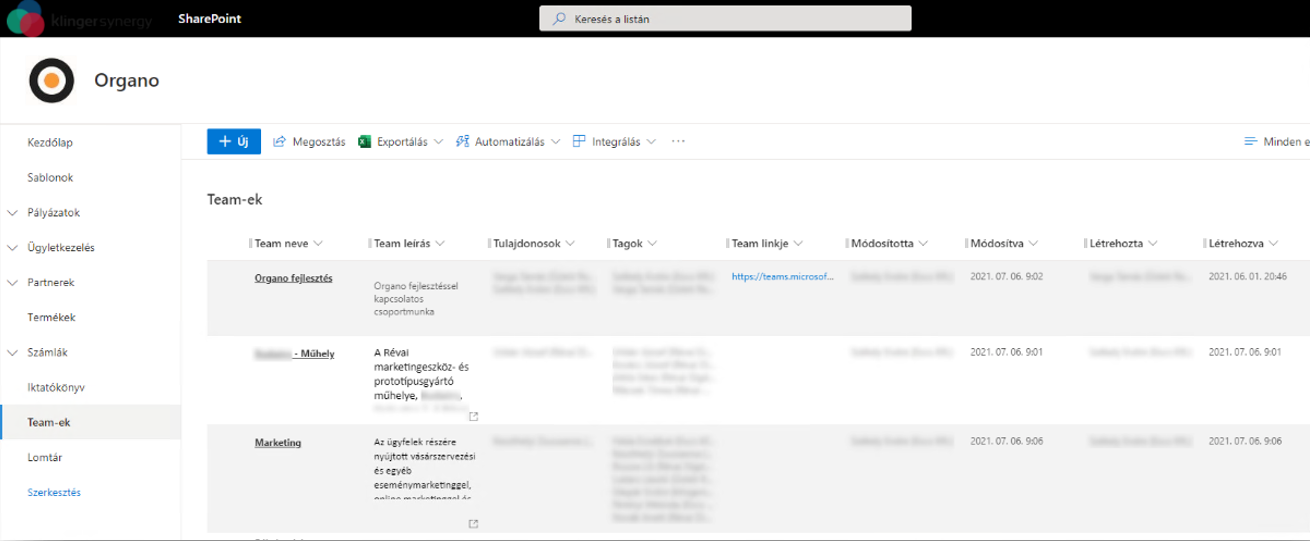This screenshot has width=1310, height=541.
Task: Select Iktatókönyv in the left navigation
Action: click(x=57, y=387)
